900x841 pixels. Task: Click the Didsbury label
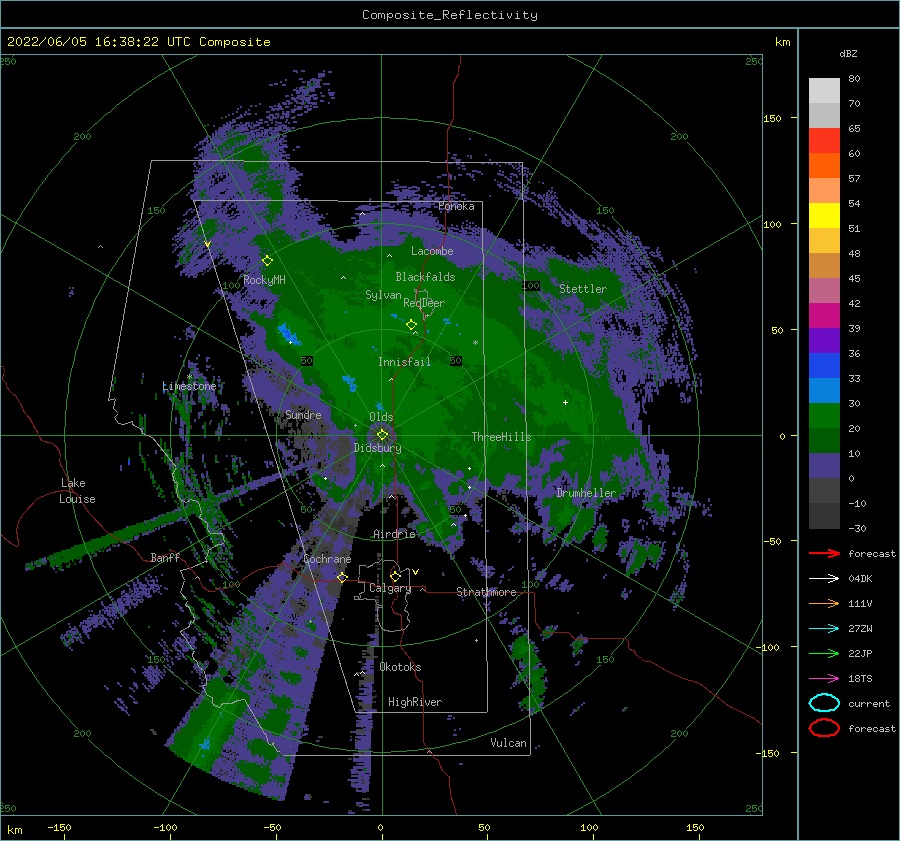point(377,448)
